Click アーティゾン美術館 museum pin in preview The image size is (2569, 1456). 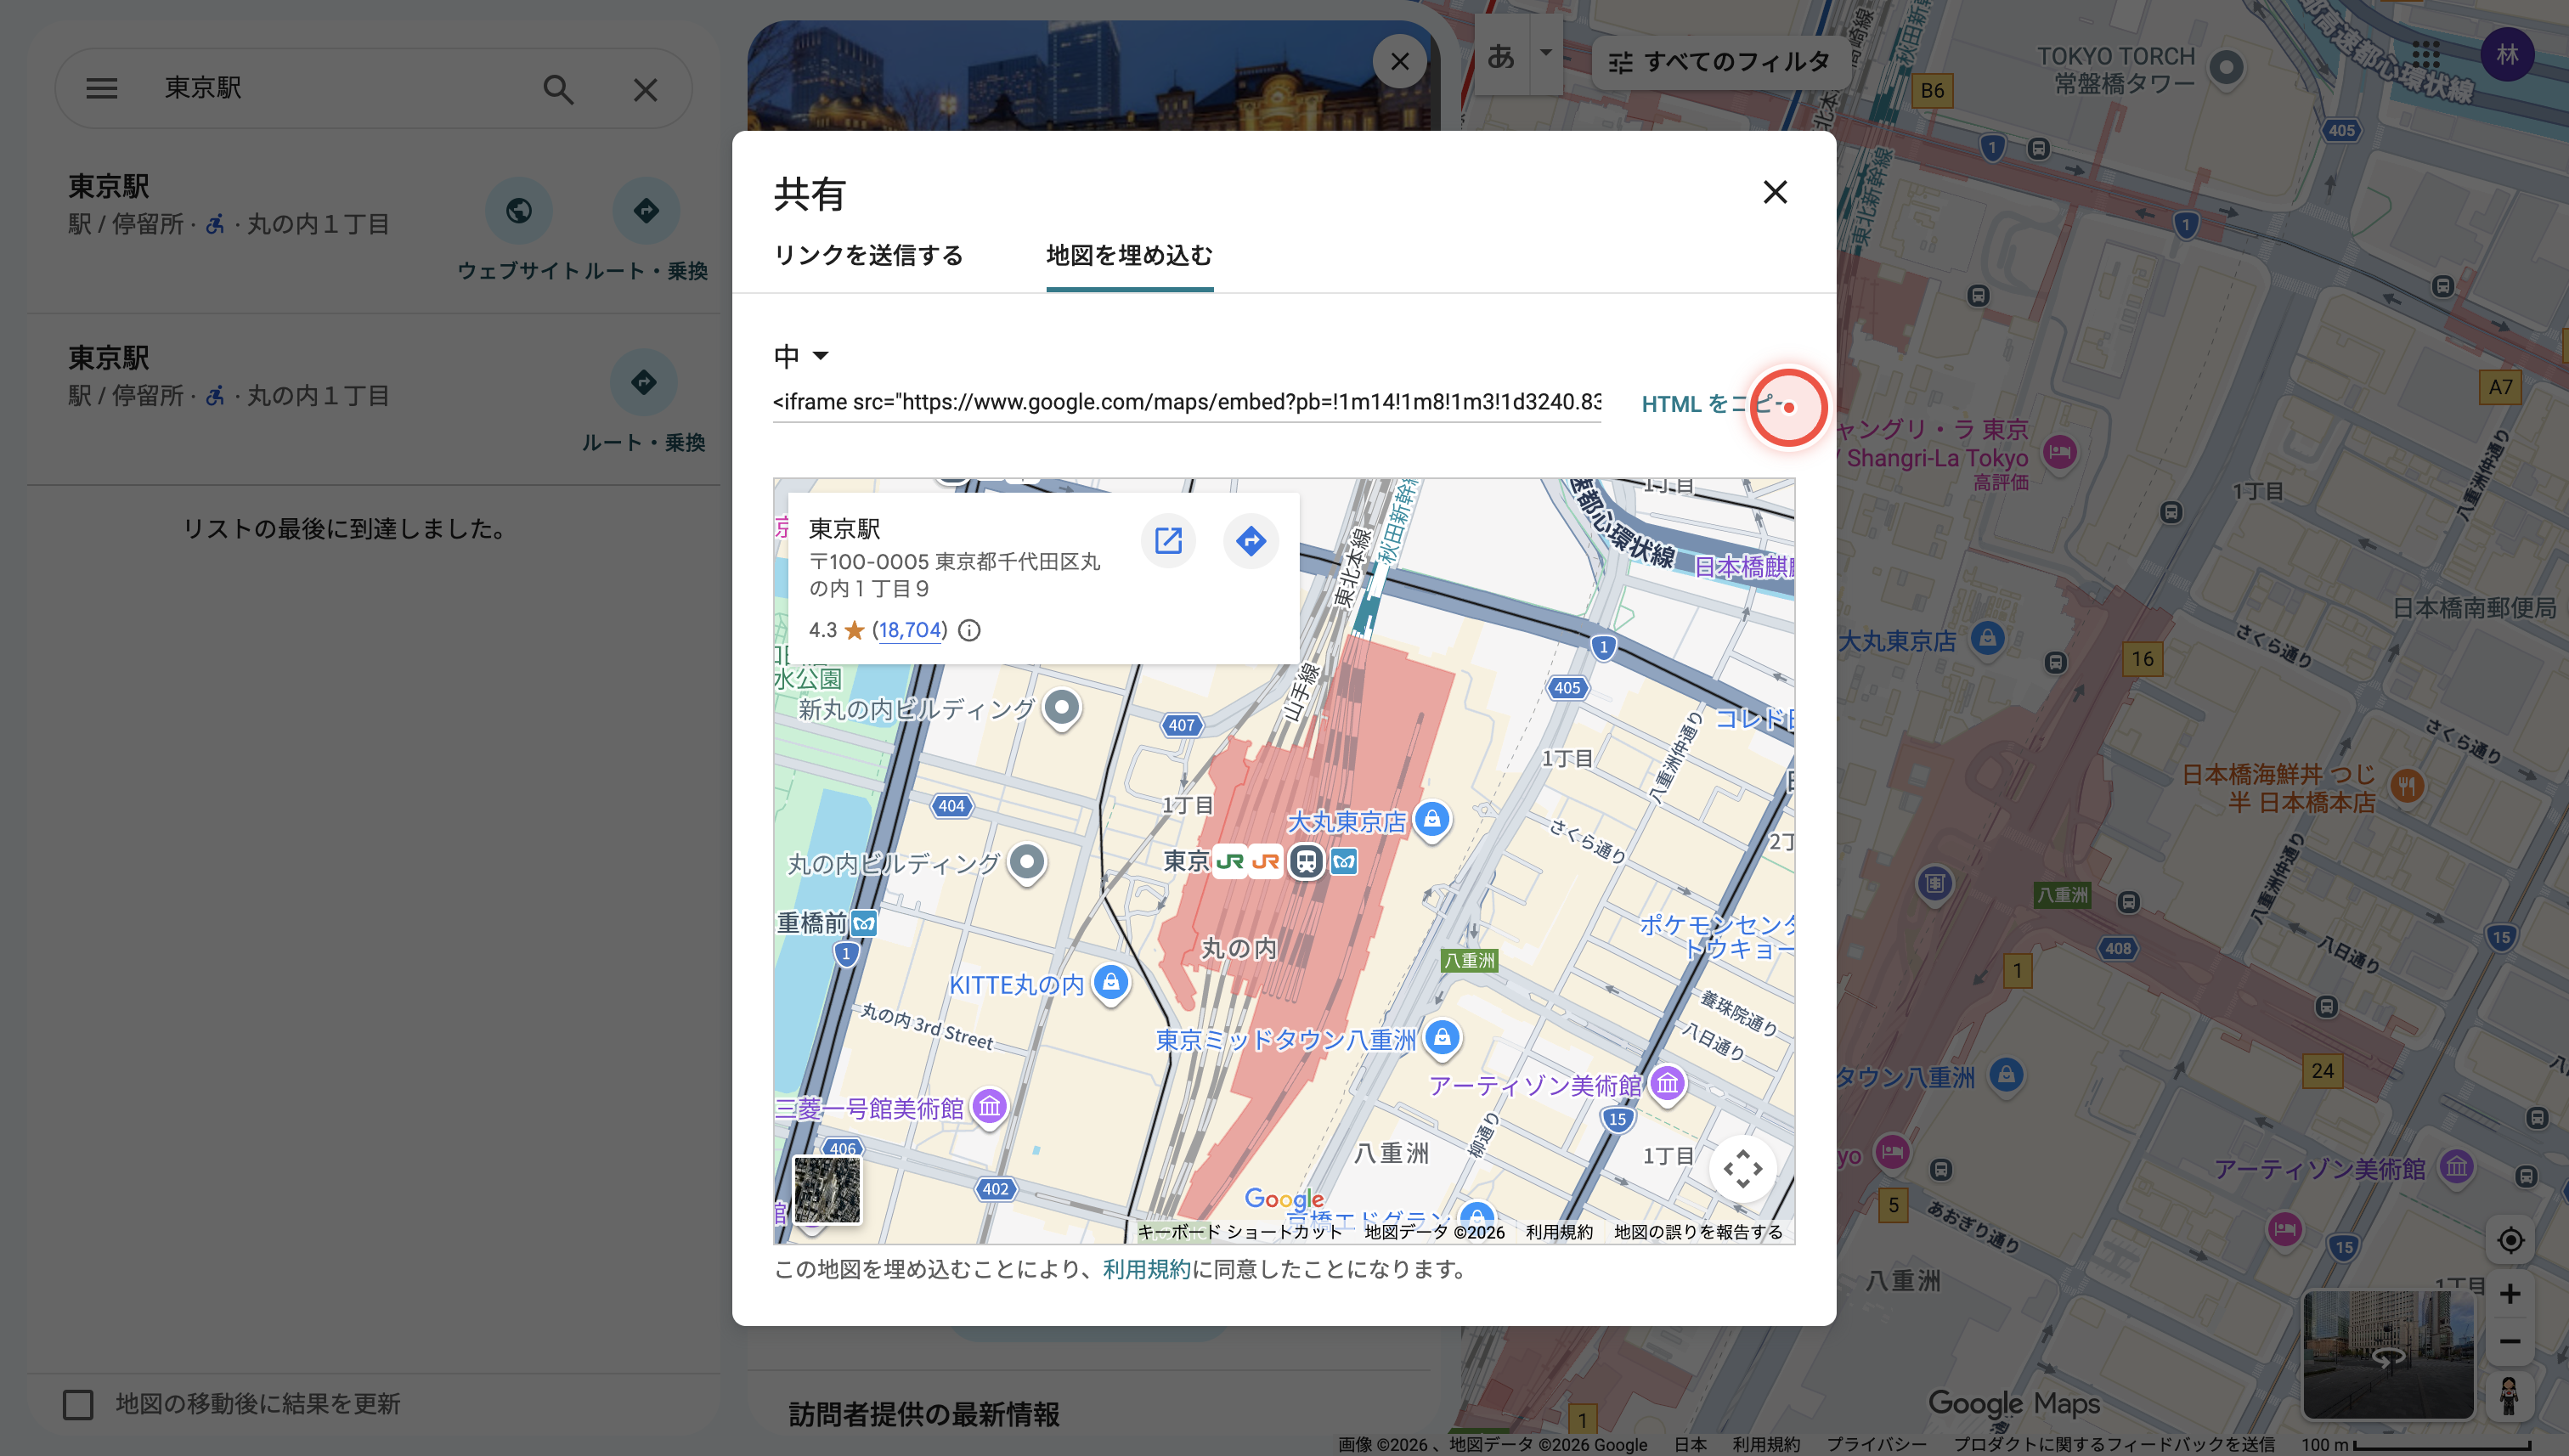pos(1667,1084)
